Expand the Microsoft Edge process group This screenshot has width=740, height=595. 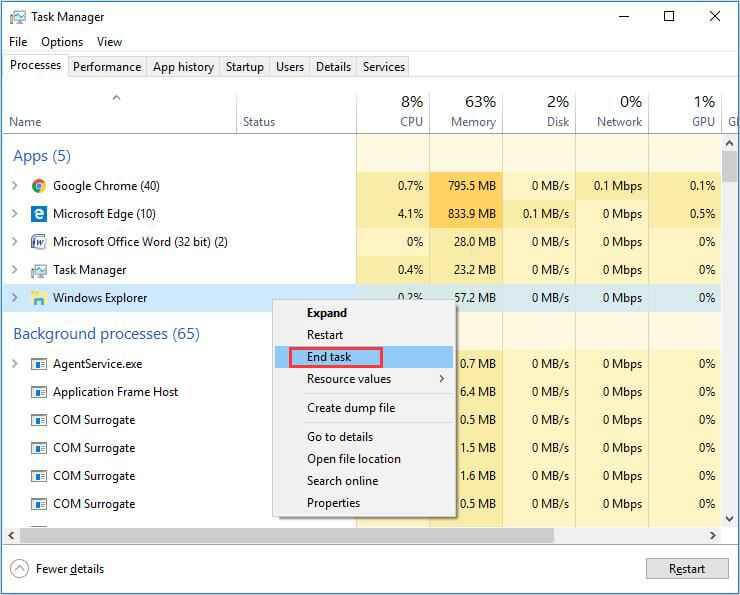tap(15, 214)
